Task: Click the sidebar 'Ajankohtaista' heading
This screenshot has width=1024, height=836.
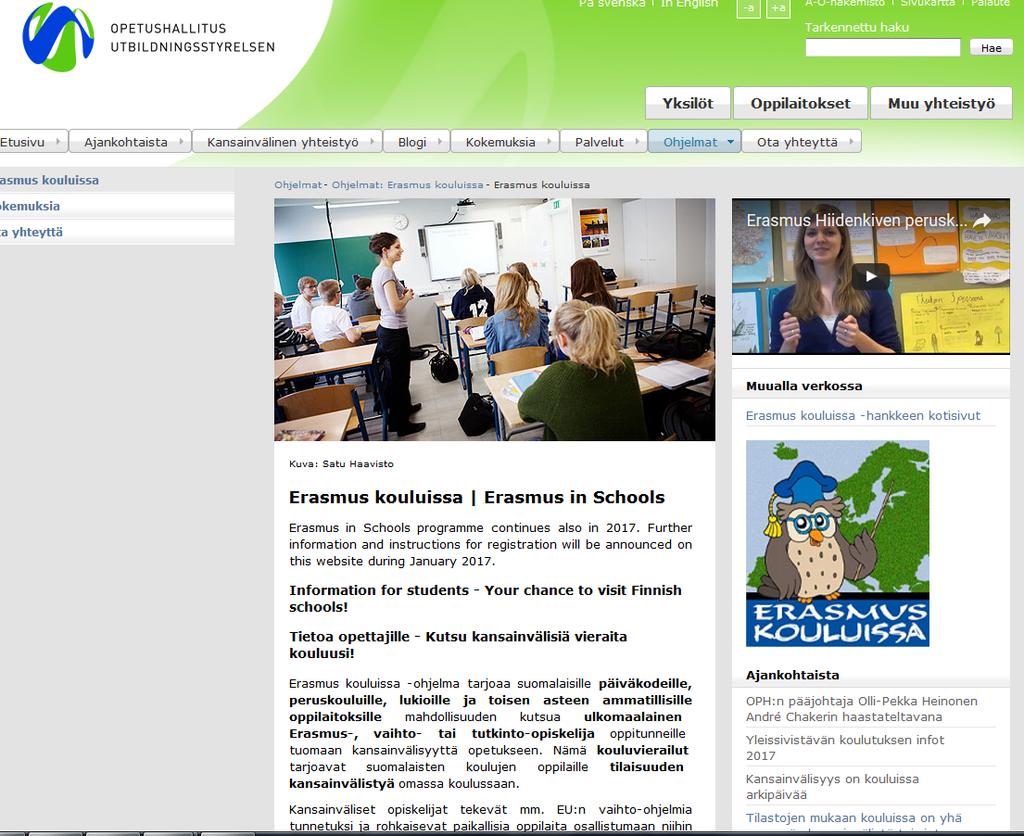Action: 792,675
